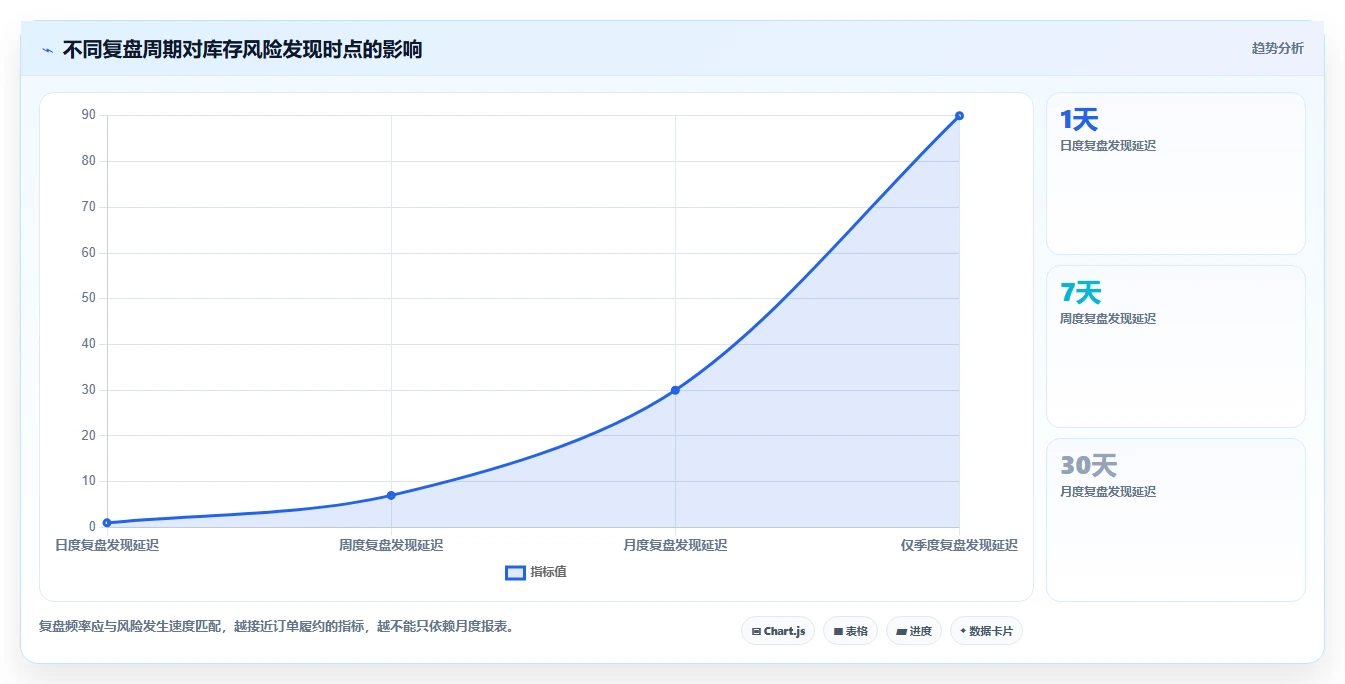
Task: Select the 进度 tag button
Action: click(914, 631)
